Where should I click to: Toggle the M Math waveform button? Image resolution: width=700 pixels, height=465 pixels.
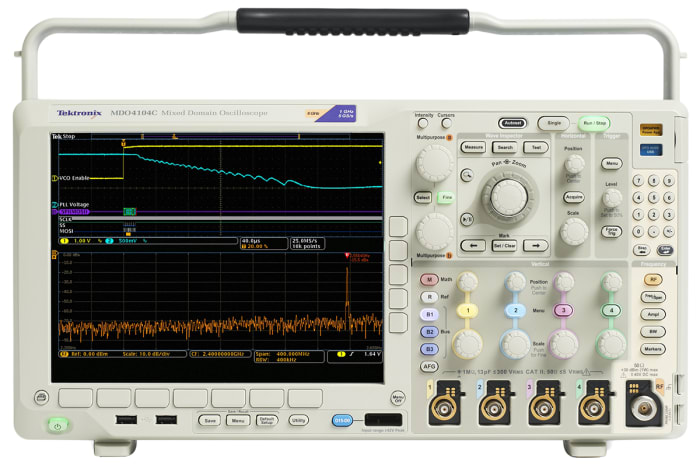429,279
